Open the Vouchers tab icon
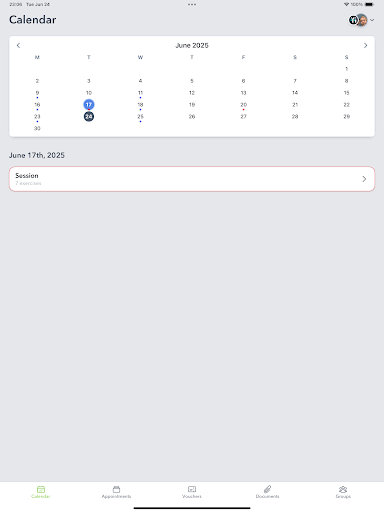 pyautogui.click(x=192, y=489)
